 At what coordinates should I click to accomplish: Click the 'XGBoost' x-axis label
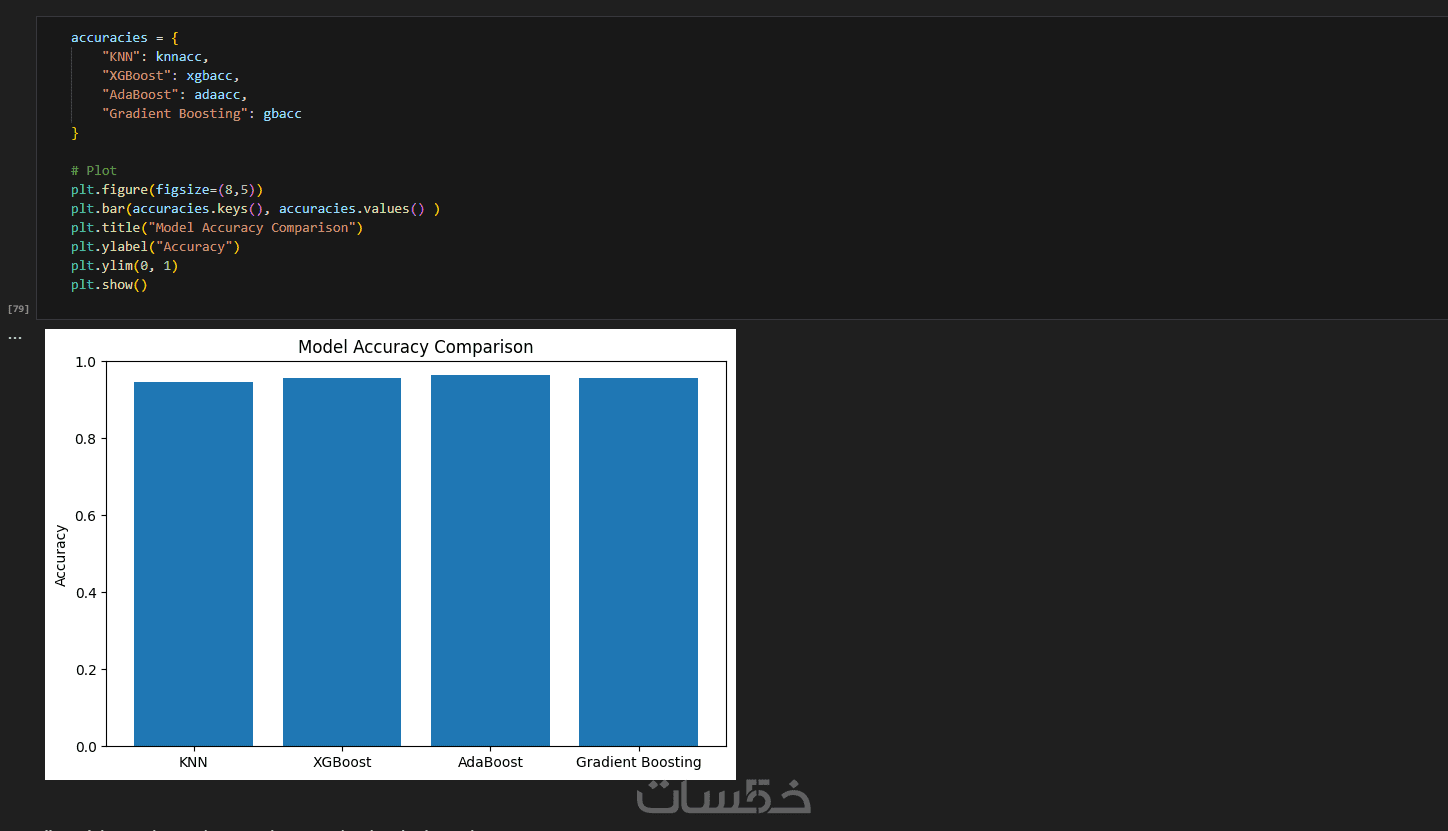342,762
